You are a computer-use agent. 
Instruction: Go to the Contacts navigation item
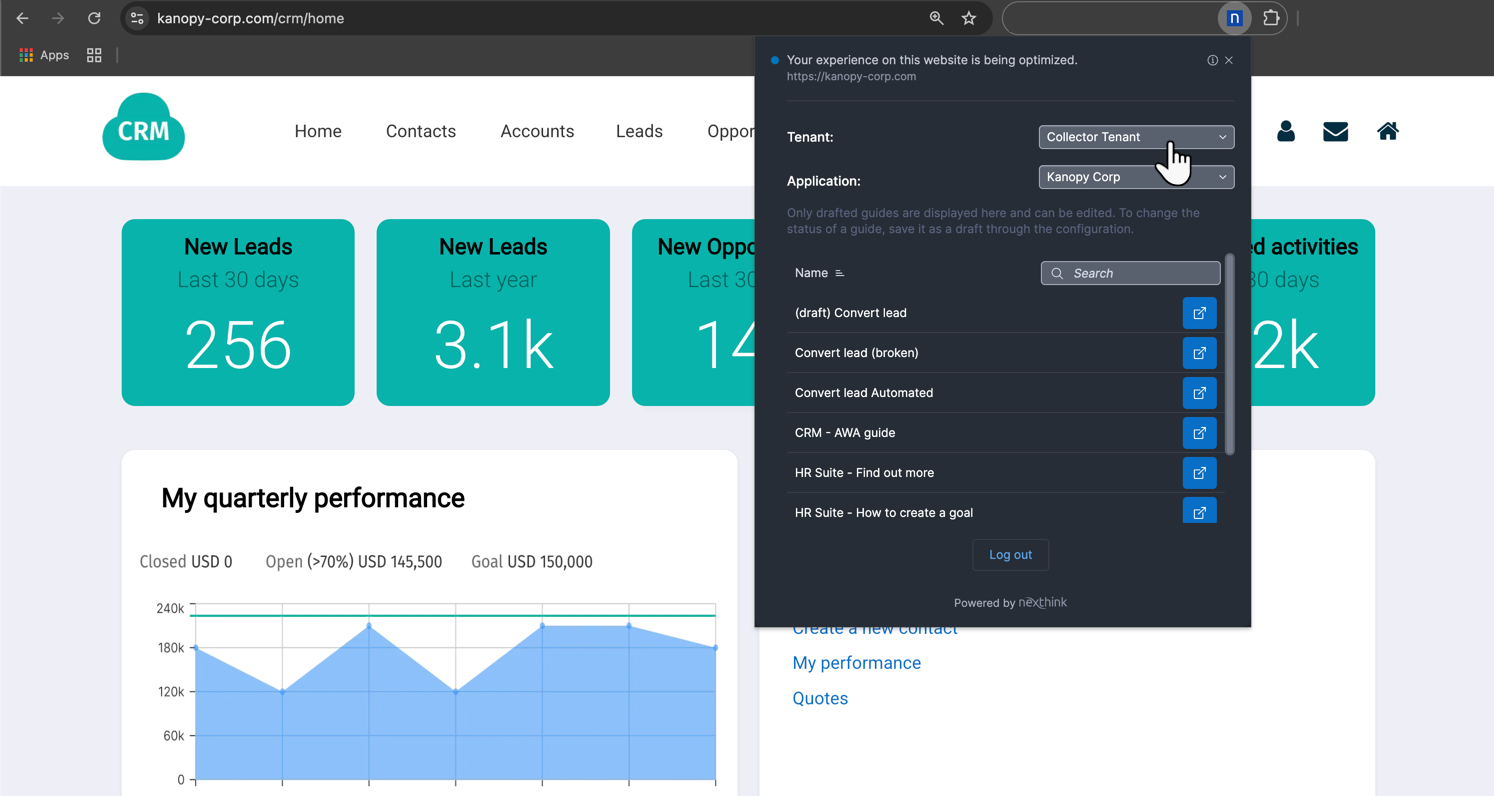coord(421,131)
